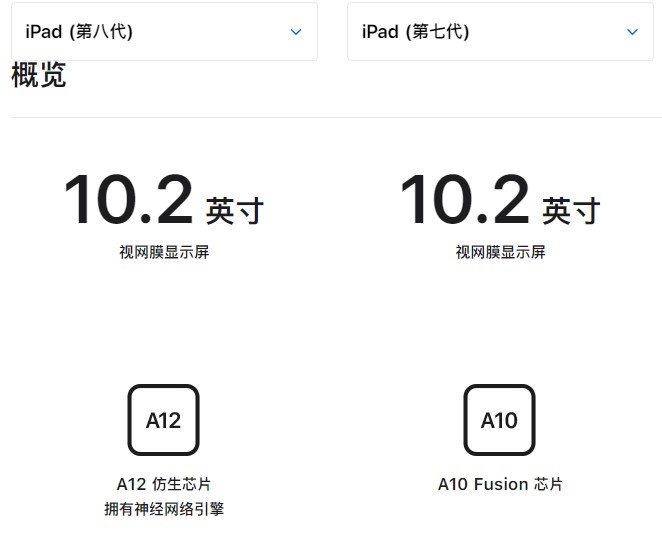Screen dimensions: 662x535
Task: Click the chevron arrow beside iPad (第七代)
Action: tap(632, 32)
